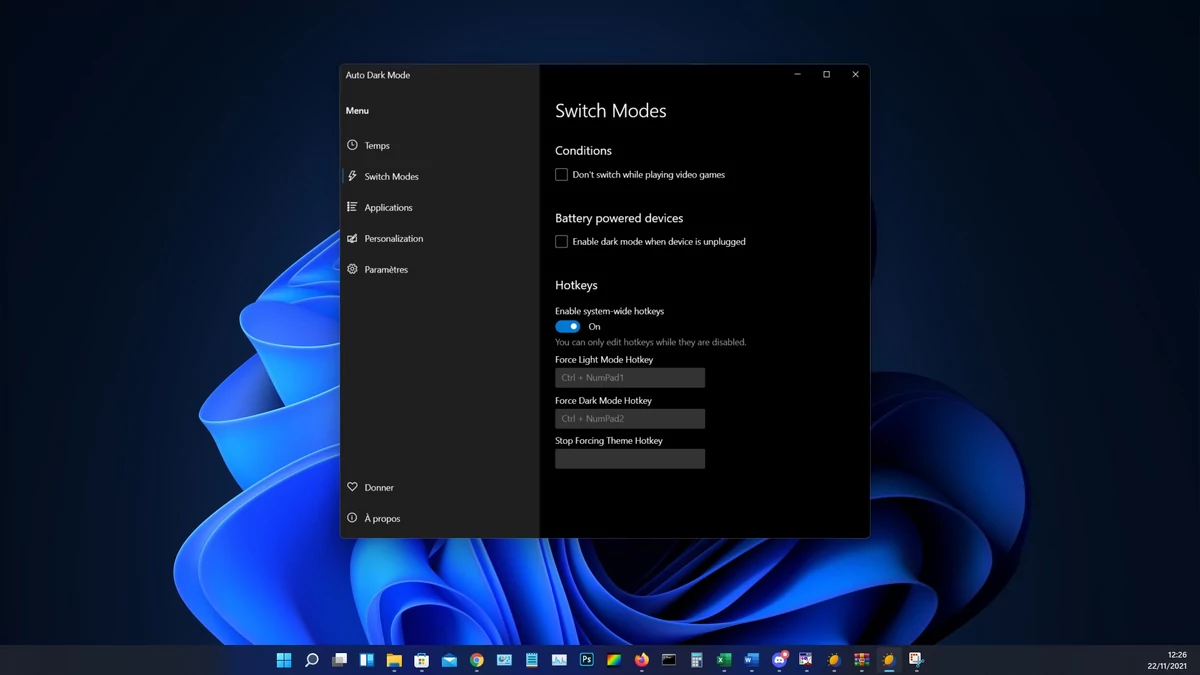This screenshot has width=1200, height=675.
Task: Open the Snipping Tool taskbar icon
Action: [916, 660]
